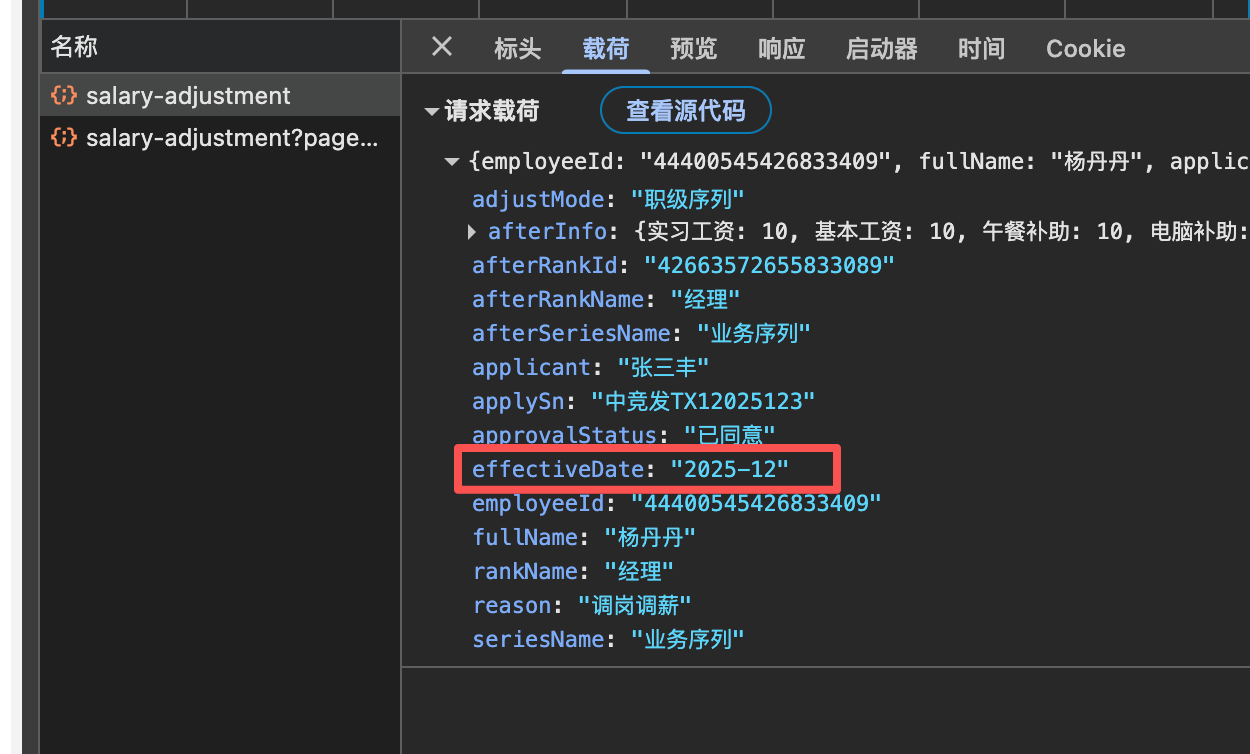
Task: Open the 启动器 tab
Action: click(x=881, y=48)
